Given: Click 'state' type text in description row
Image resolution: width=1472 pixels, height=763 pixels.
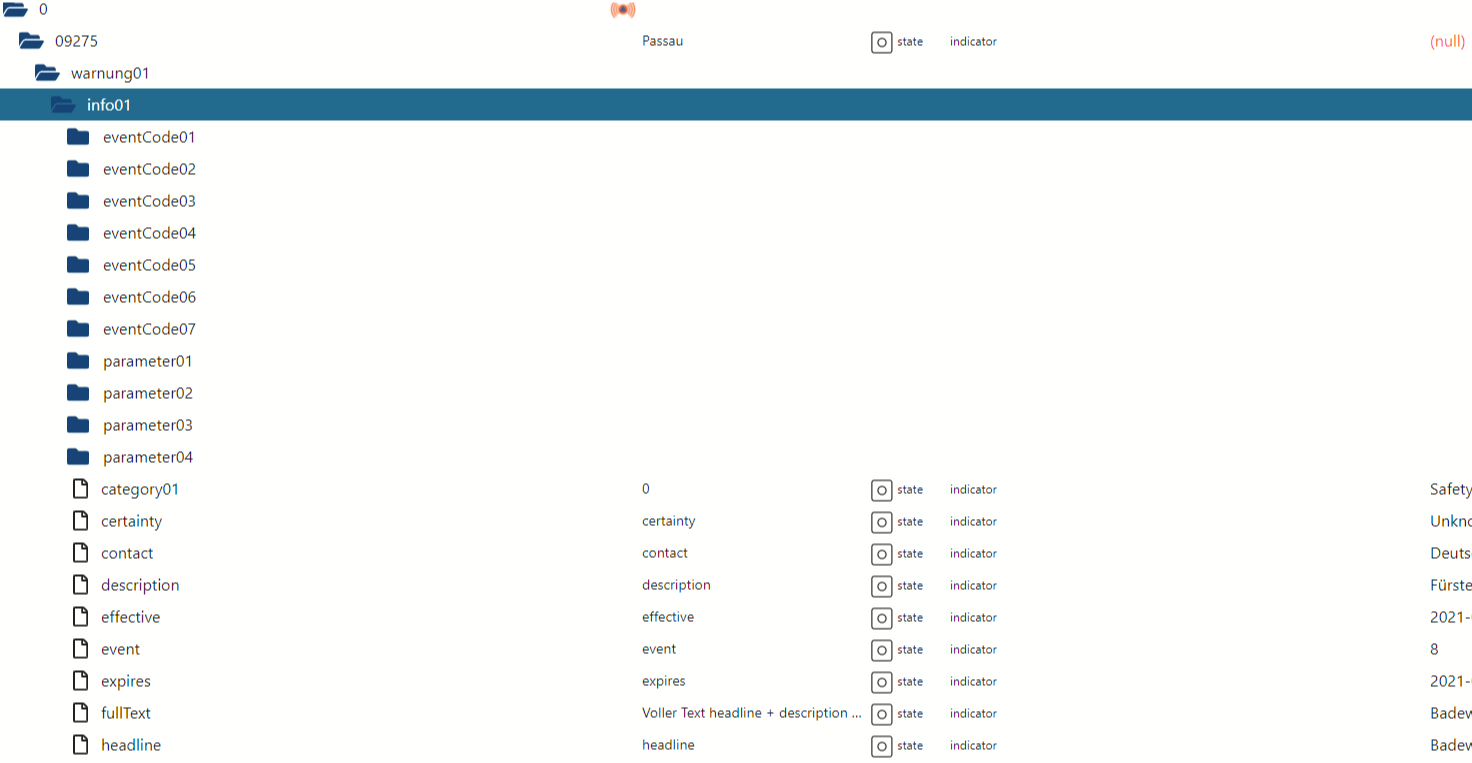Looking at the screenshot, I should point(910,585).
